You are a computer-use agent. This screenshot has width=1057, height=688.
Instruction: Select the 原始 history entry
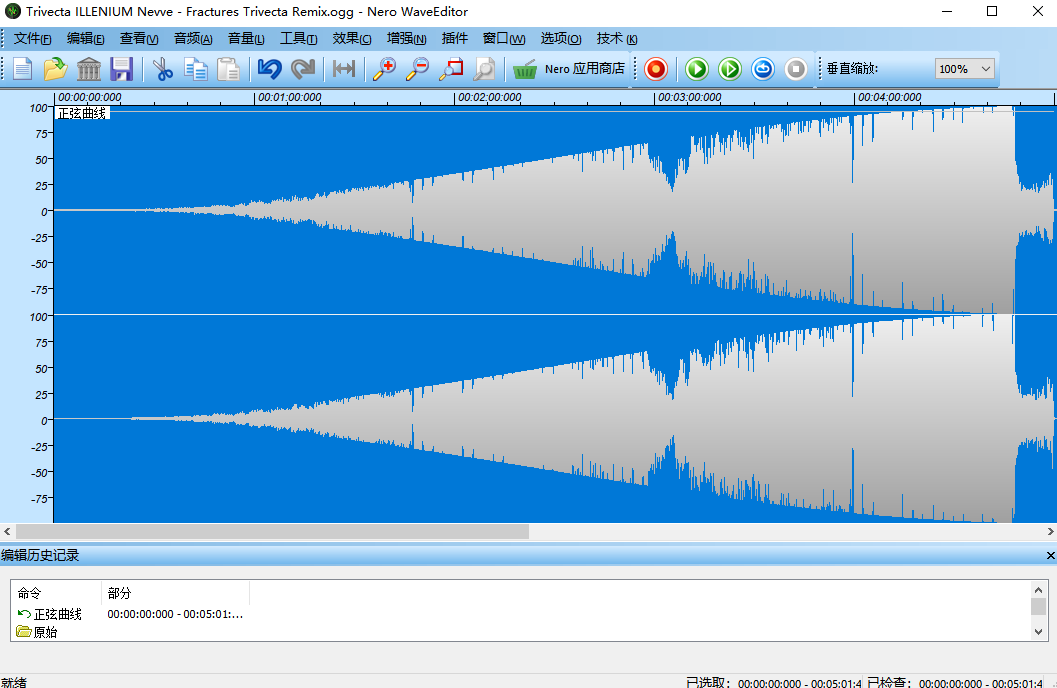tap(45, 632)
